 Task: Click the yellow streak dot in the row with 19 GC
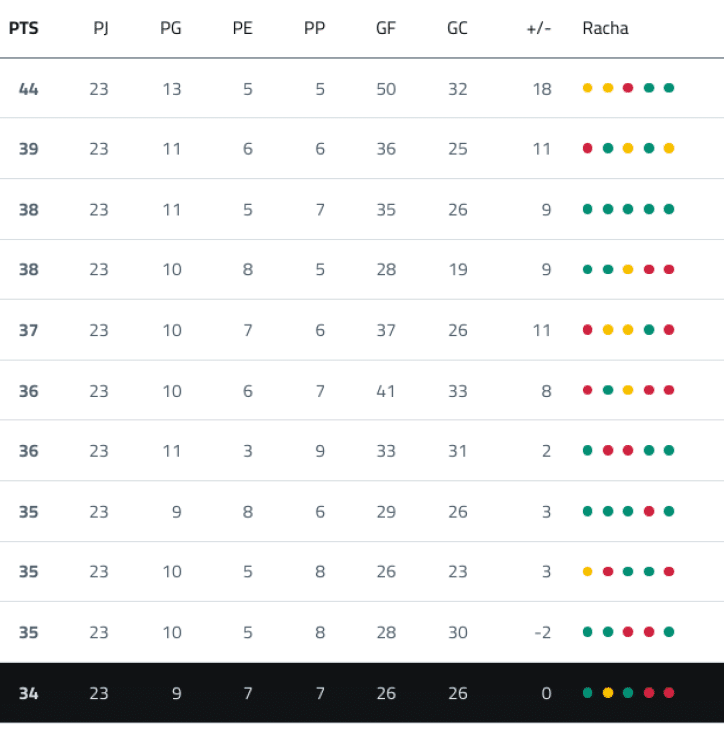[628, 269]
